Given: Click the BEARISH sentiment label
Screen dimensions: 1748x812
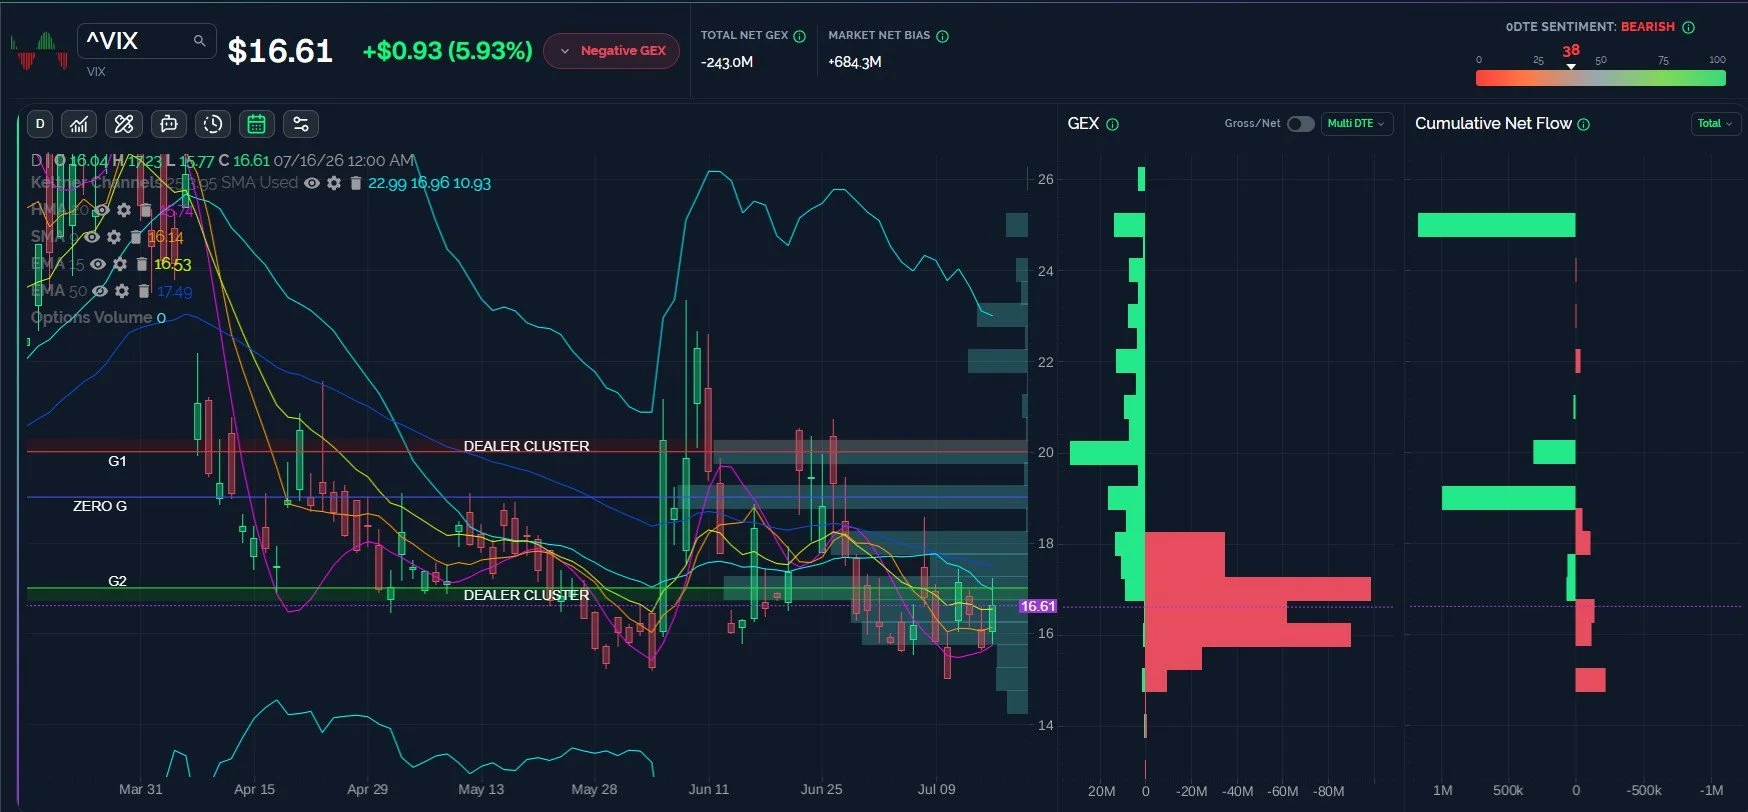Looking at the screenshot, I should [1647, 27].
